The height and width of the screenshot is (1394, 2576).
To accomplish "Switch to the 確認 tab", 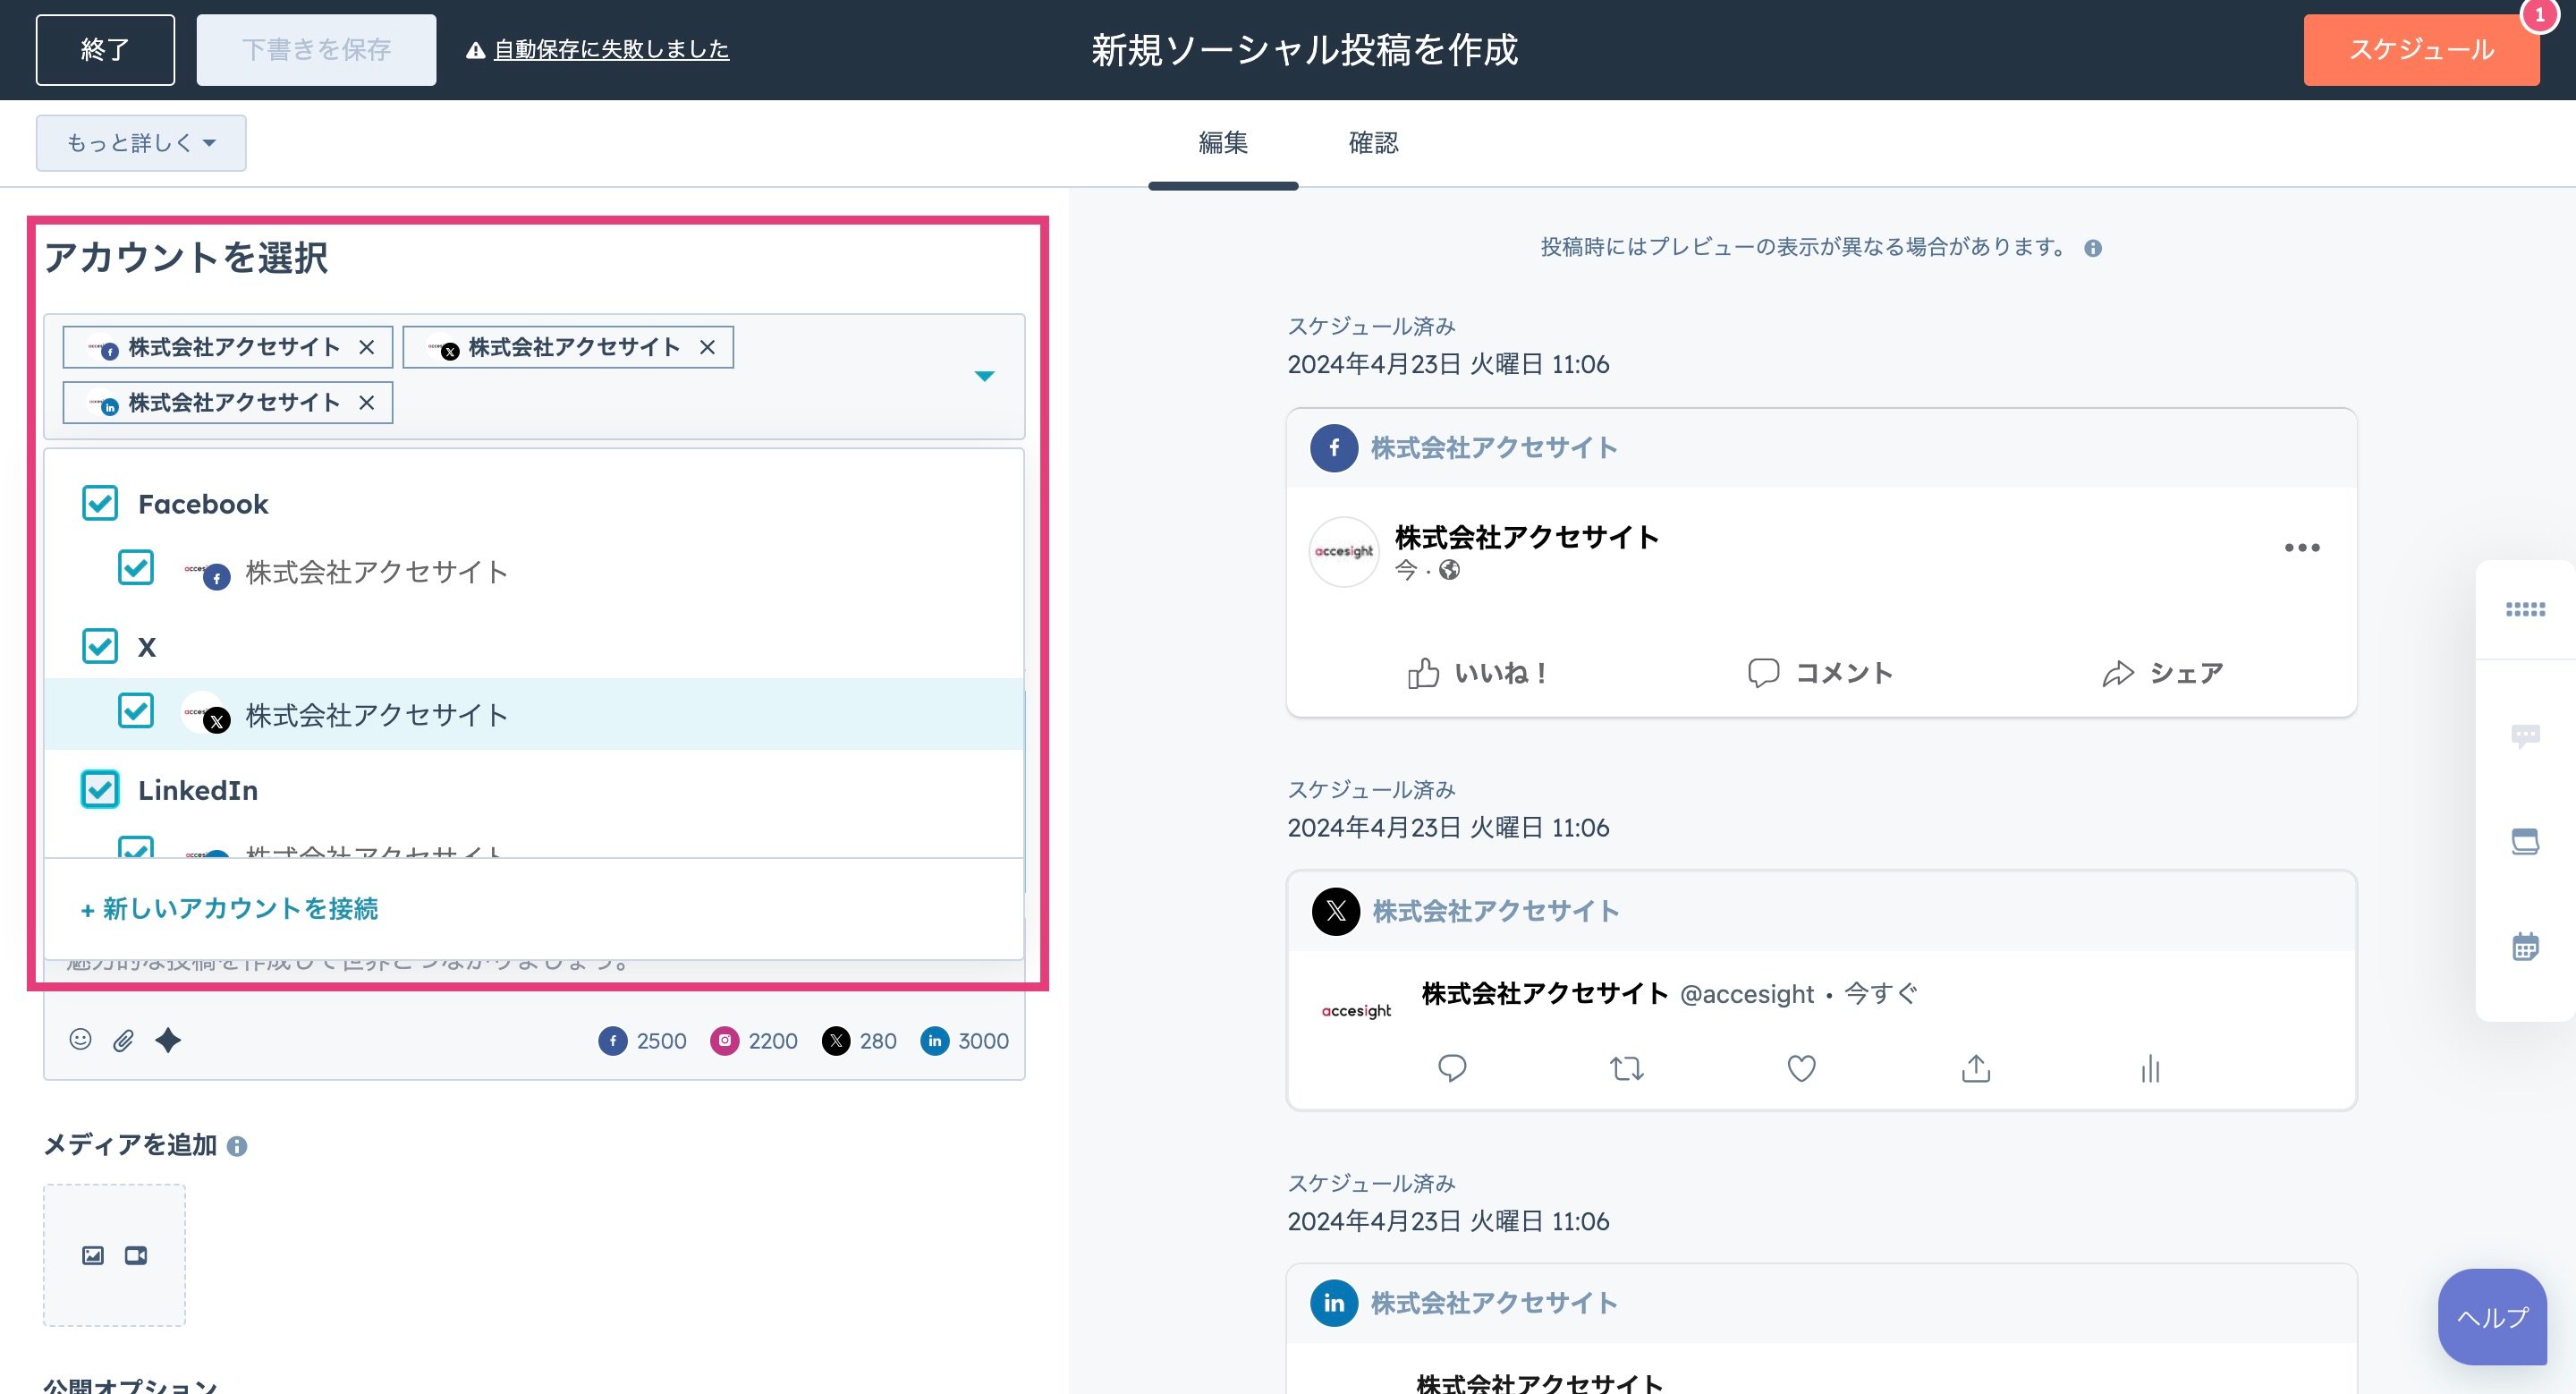I will point(1374,143).
